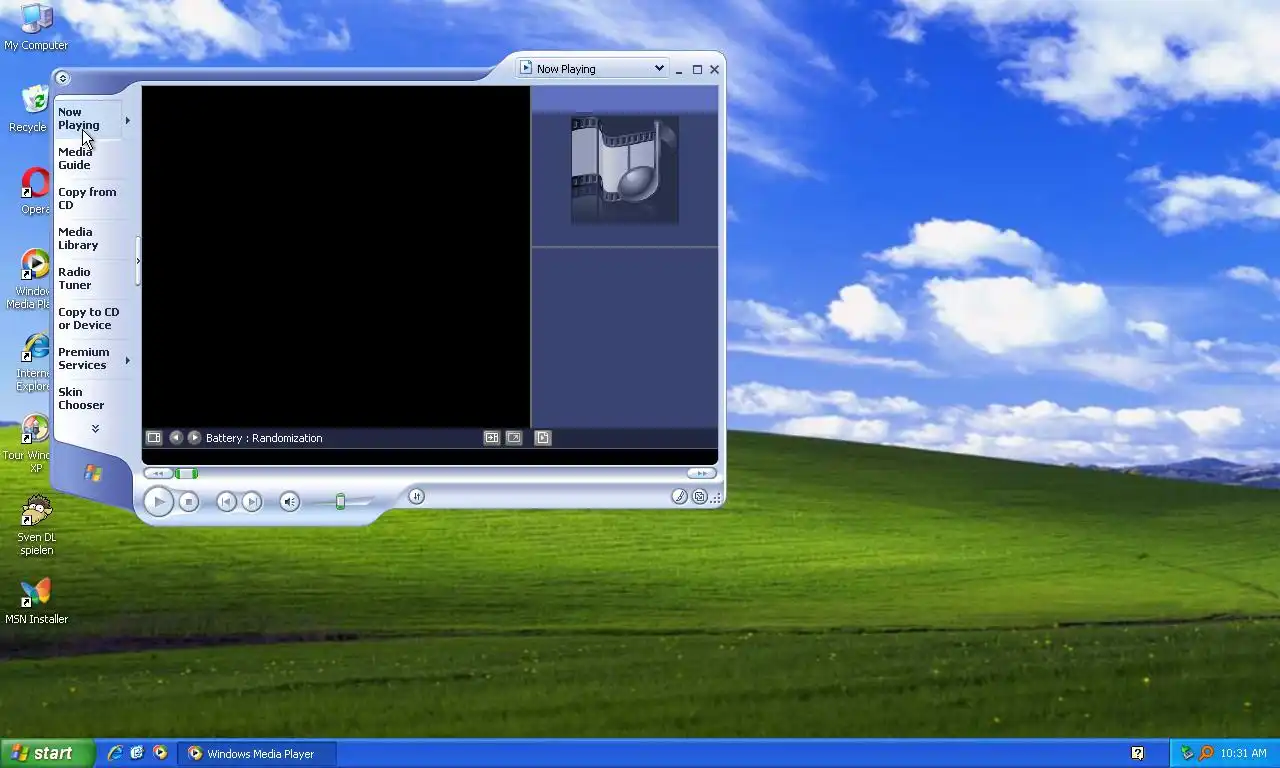Image resolution: width=1280 pixels, height=768 pixels.
Task: Select the Opera desktop shortcut
Action: pyautogui.click(x=35, y=191)
